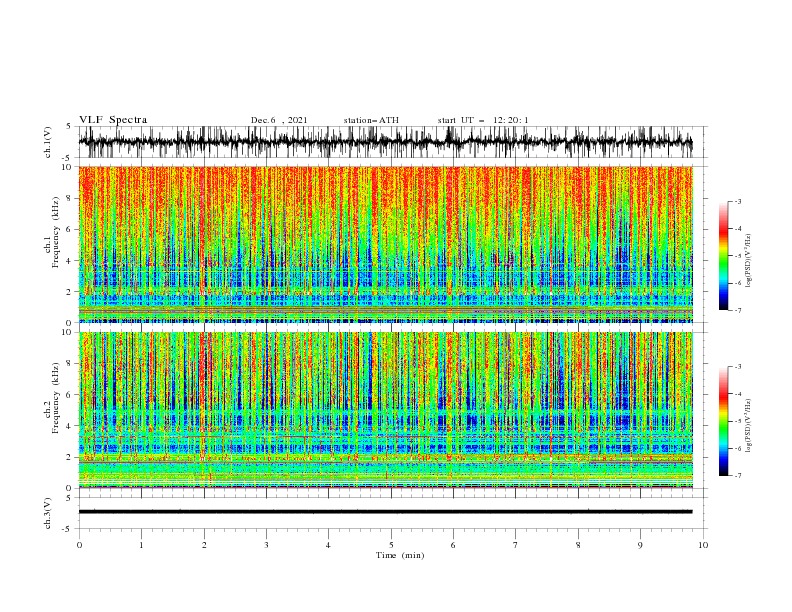Click the 'VLF Spectra' title text

pyautogui.click(x=113, y=120)
